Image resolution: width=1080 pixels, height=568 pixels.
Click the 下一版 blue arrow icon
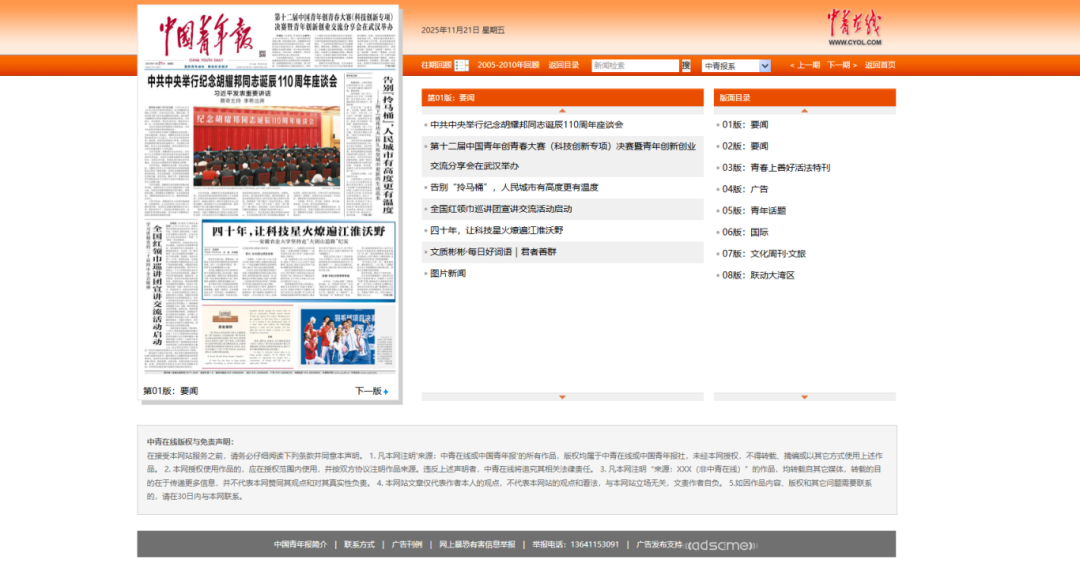386,392
